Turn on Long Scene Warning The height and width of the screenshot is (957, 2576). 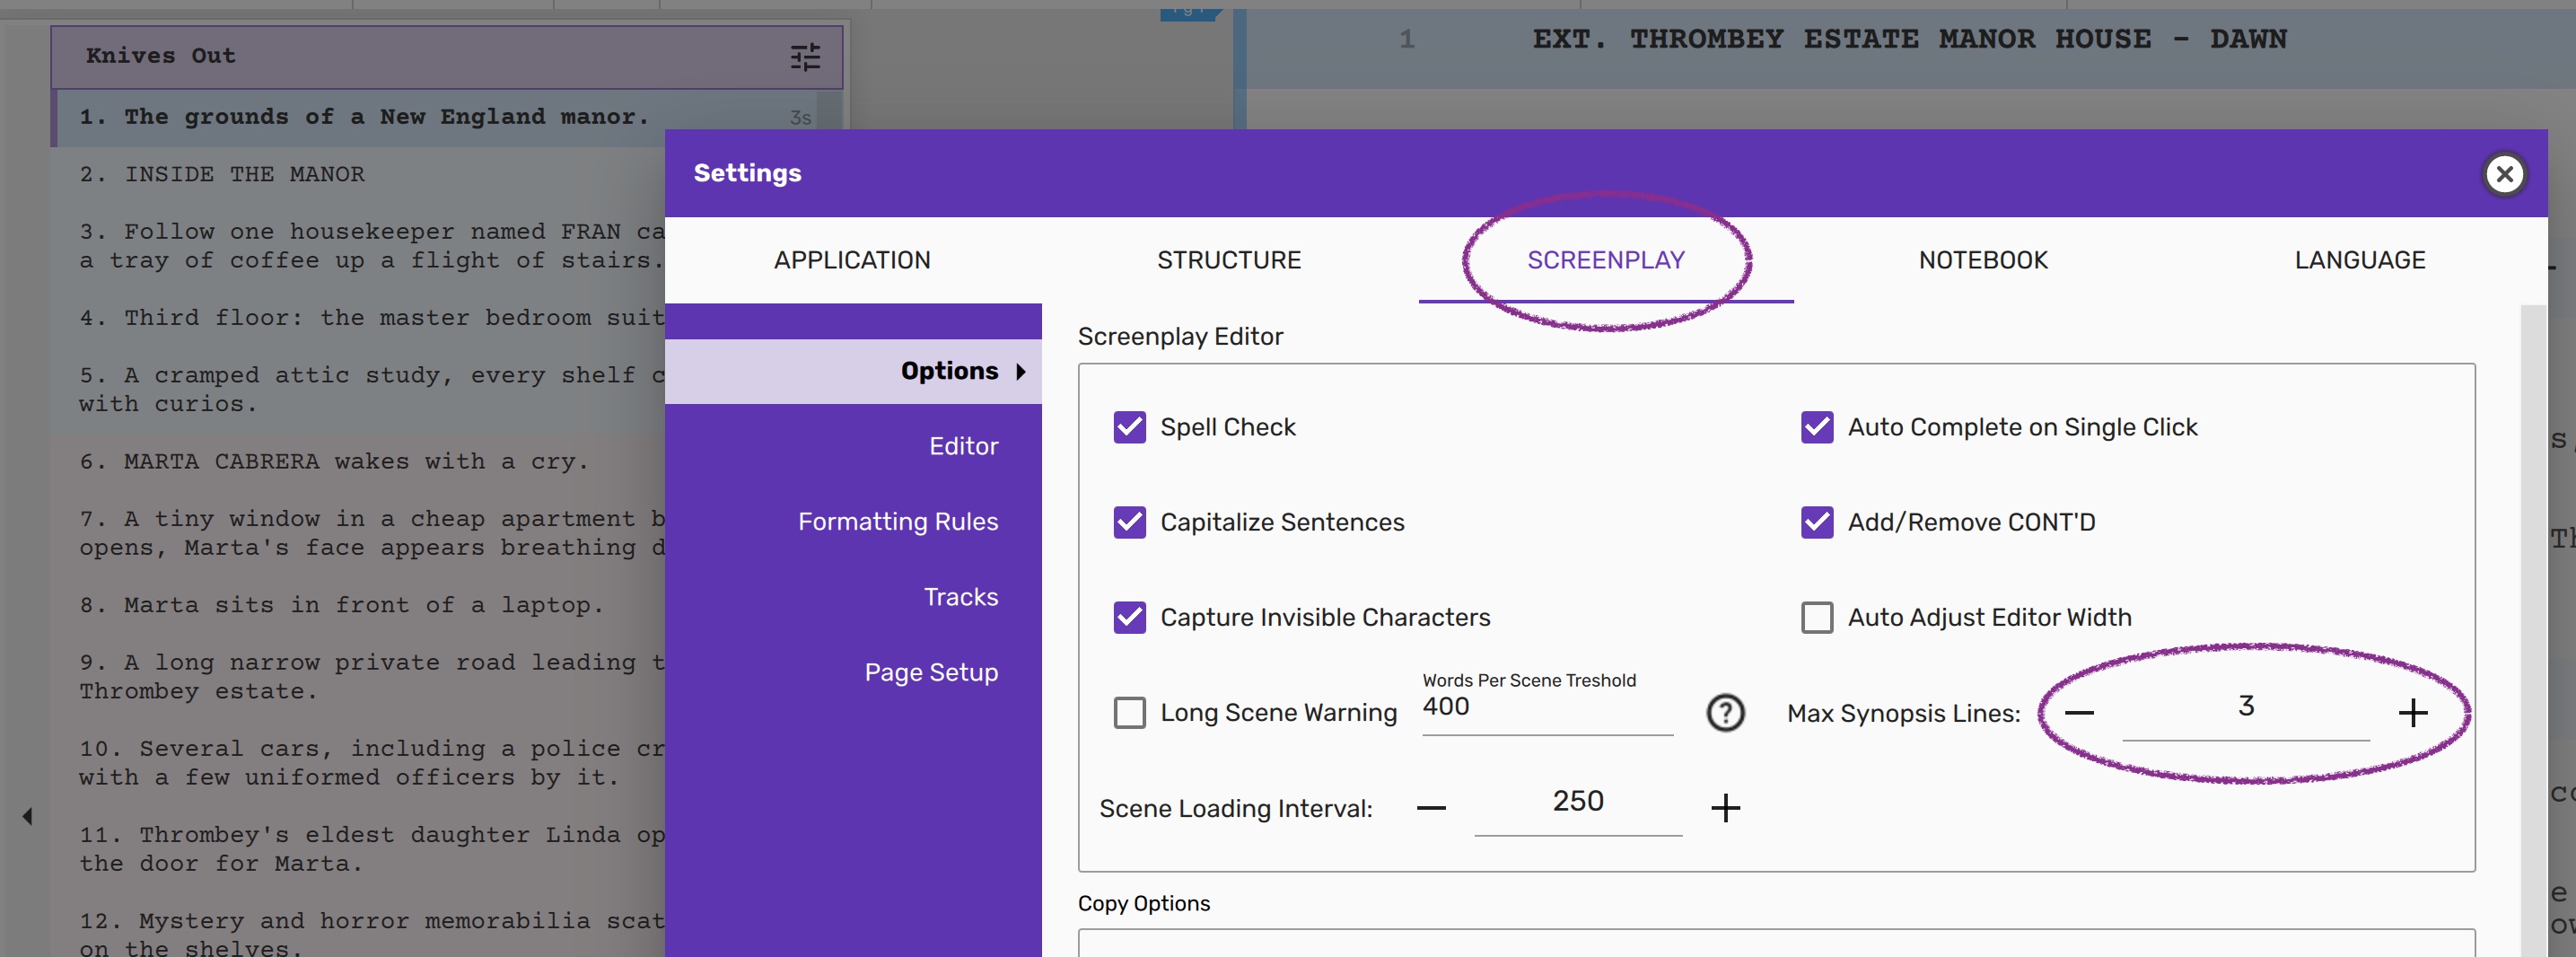[x=1129, y=713]
